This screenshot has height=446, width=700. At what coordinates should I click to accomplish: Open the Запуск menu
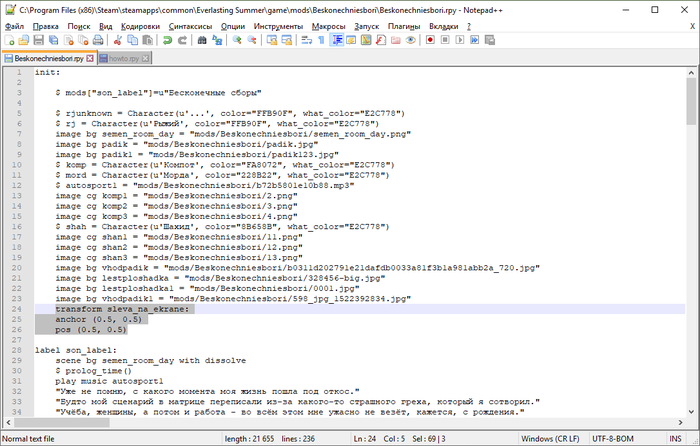click(367, 26)
